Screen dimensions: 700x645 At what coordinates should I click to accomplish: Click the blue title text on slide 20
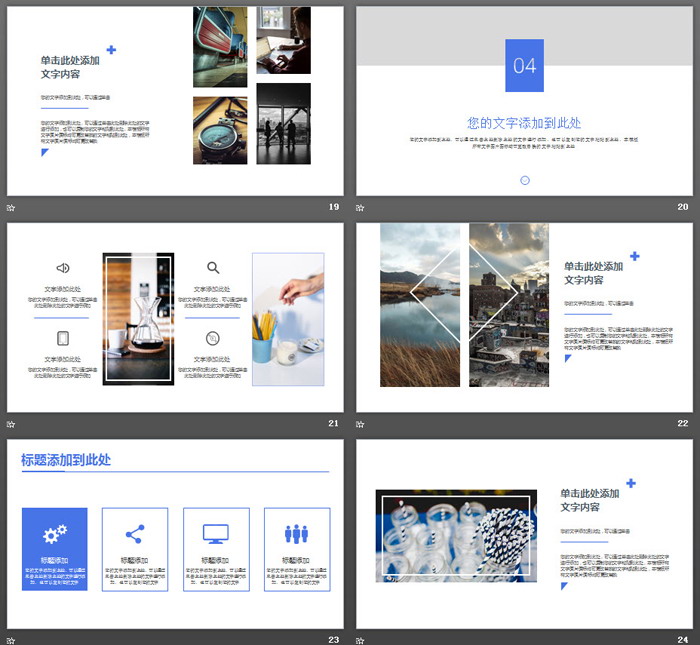(524, 122)
